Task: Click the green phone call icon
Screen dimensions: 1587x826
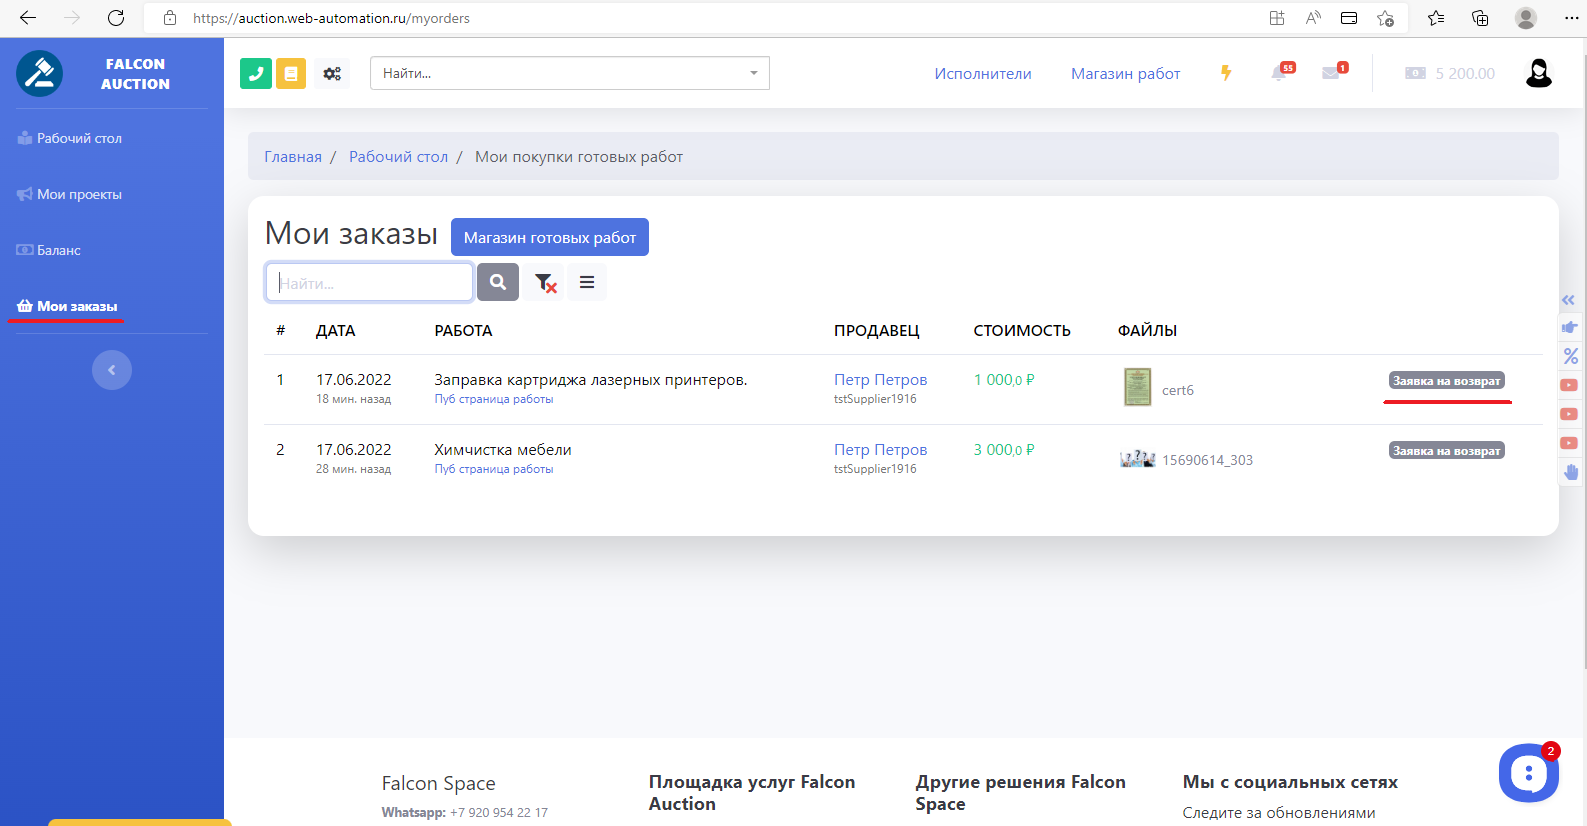Action: click(x=256, y=73)
